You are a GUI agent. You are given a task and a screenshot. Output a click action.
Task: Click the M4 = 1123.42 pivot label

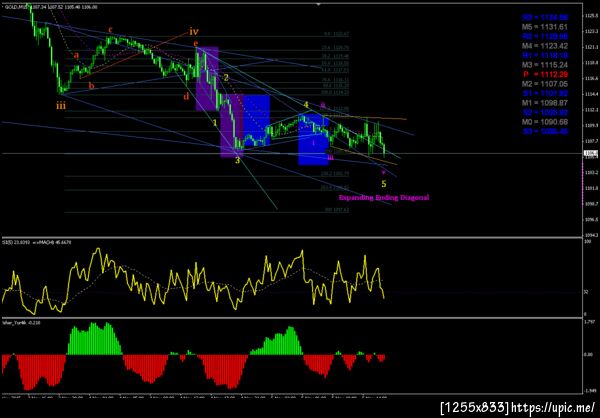545,46
